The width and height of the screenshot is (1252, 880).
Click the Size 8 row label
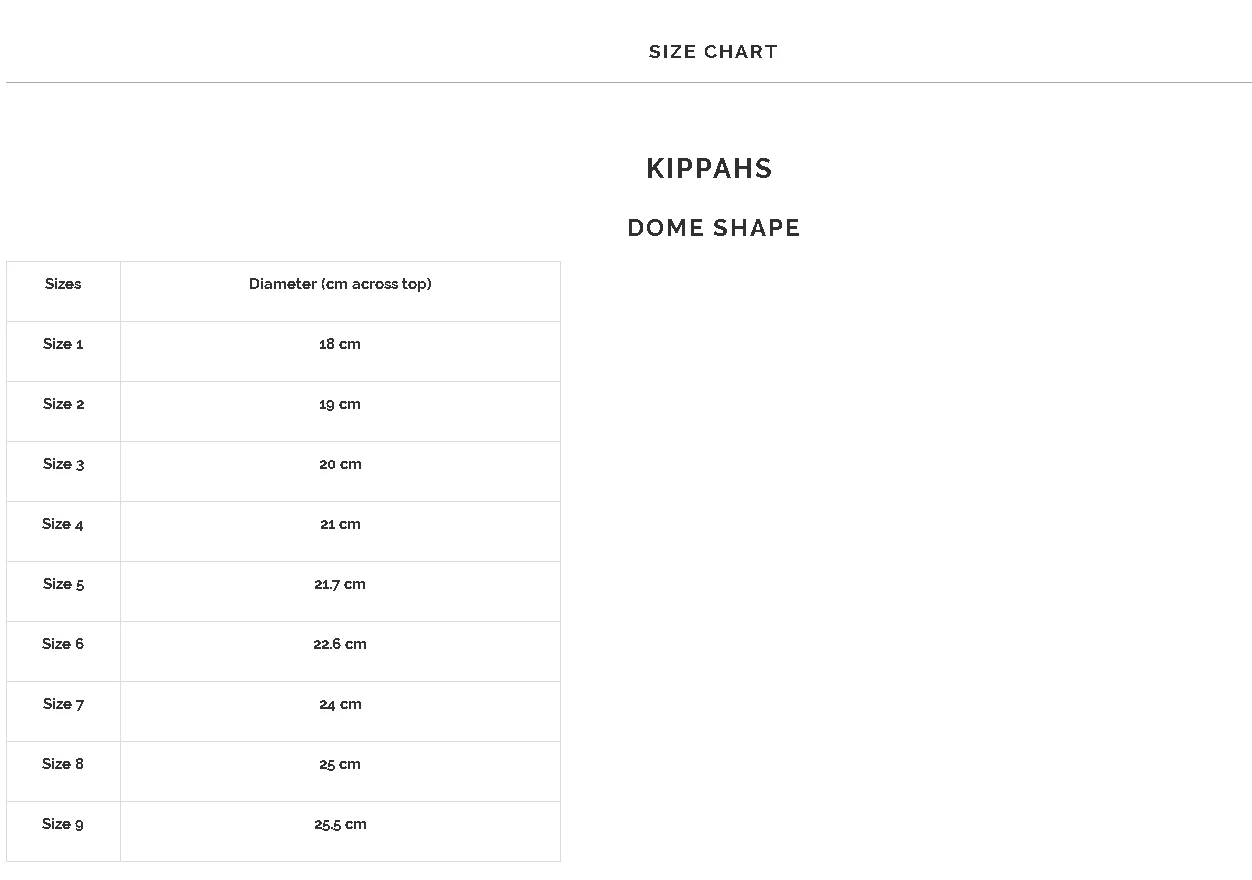point(63,764)
